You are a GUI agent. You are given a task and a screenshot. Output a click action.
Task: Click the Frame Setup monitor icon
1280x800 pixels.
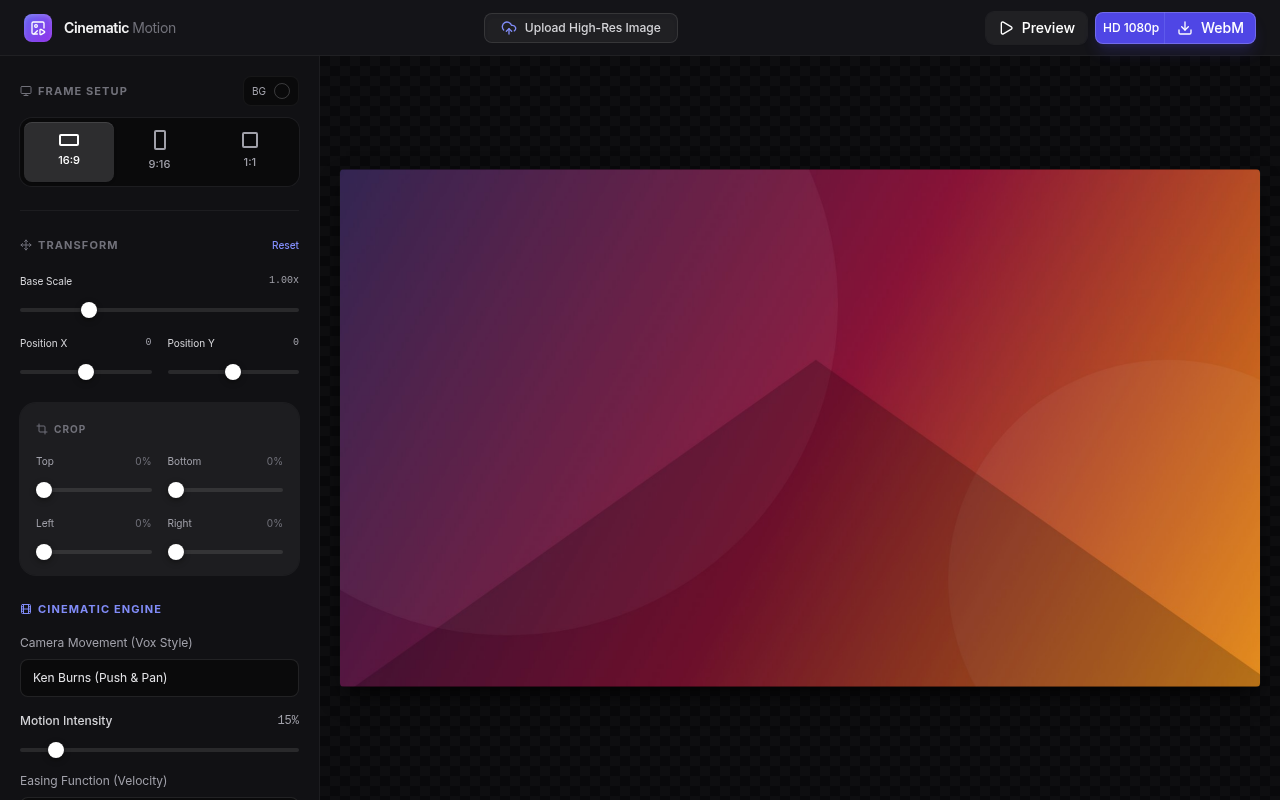tap(26, 91)
